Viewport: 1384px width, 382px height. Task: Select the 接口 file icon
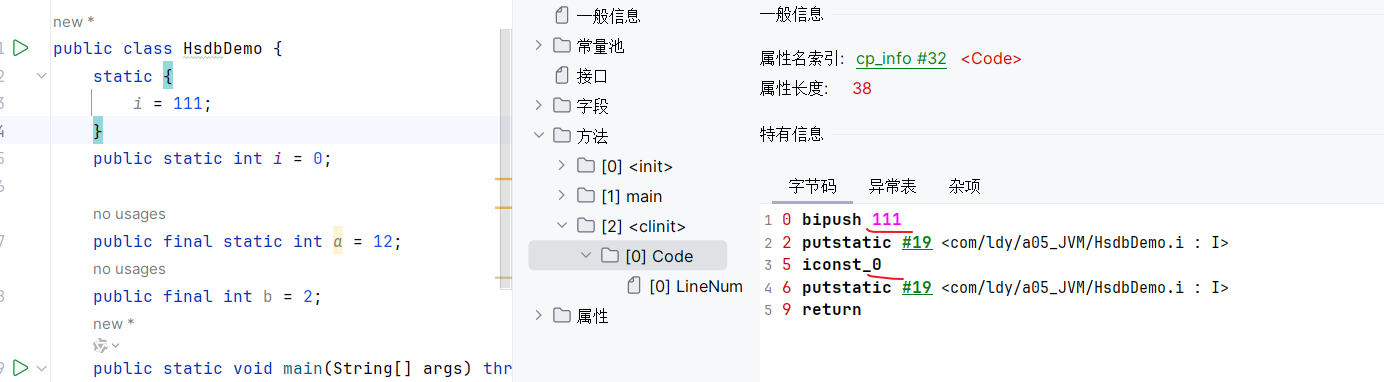pyautogui.click(x=561, y=76)
